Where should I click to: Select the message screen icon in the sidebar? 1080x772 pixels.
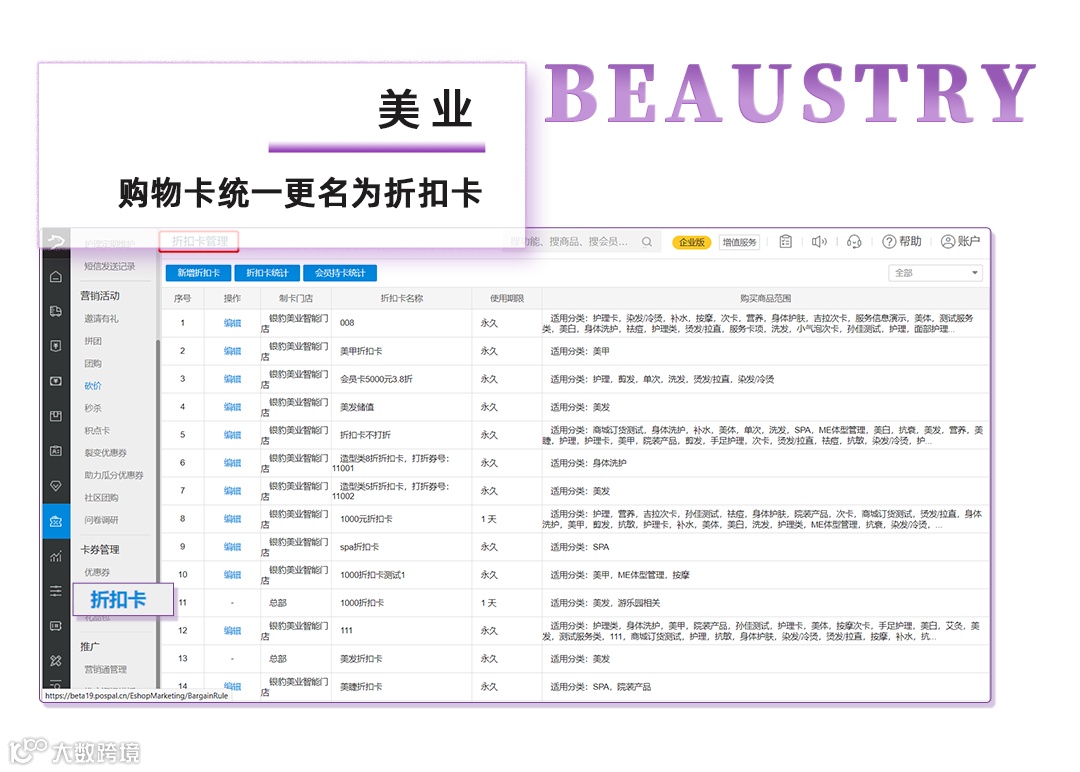[x=56, y=626]
